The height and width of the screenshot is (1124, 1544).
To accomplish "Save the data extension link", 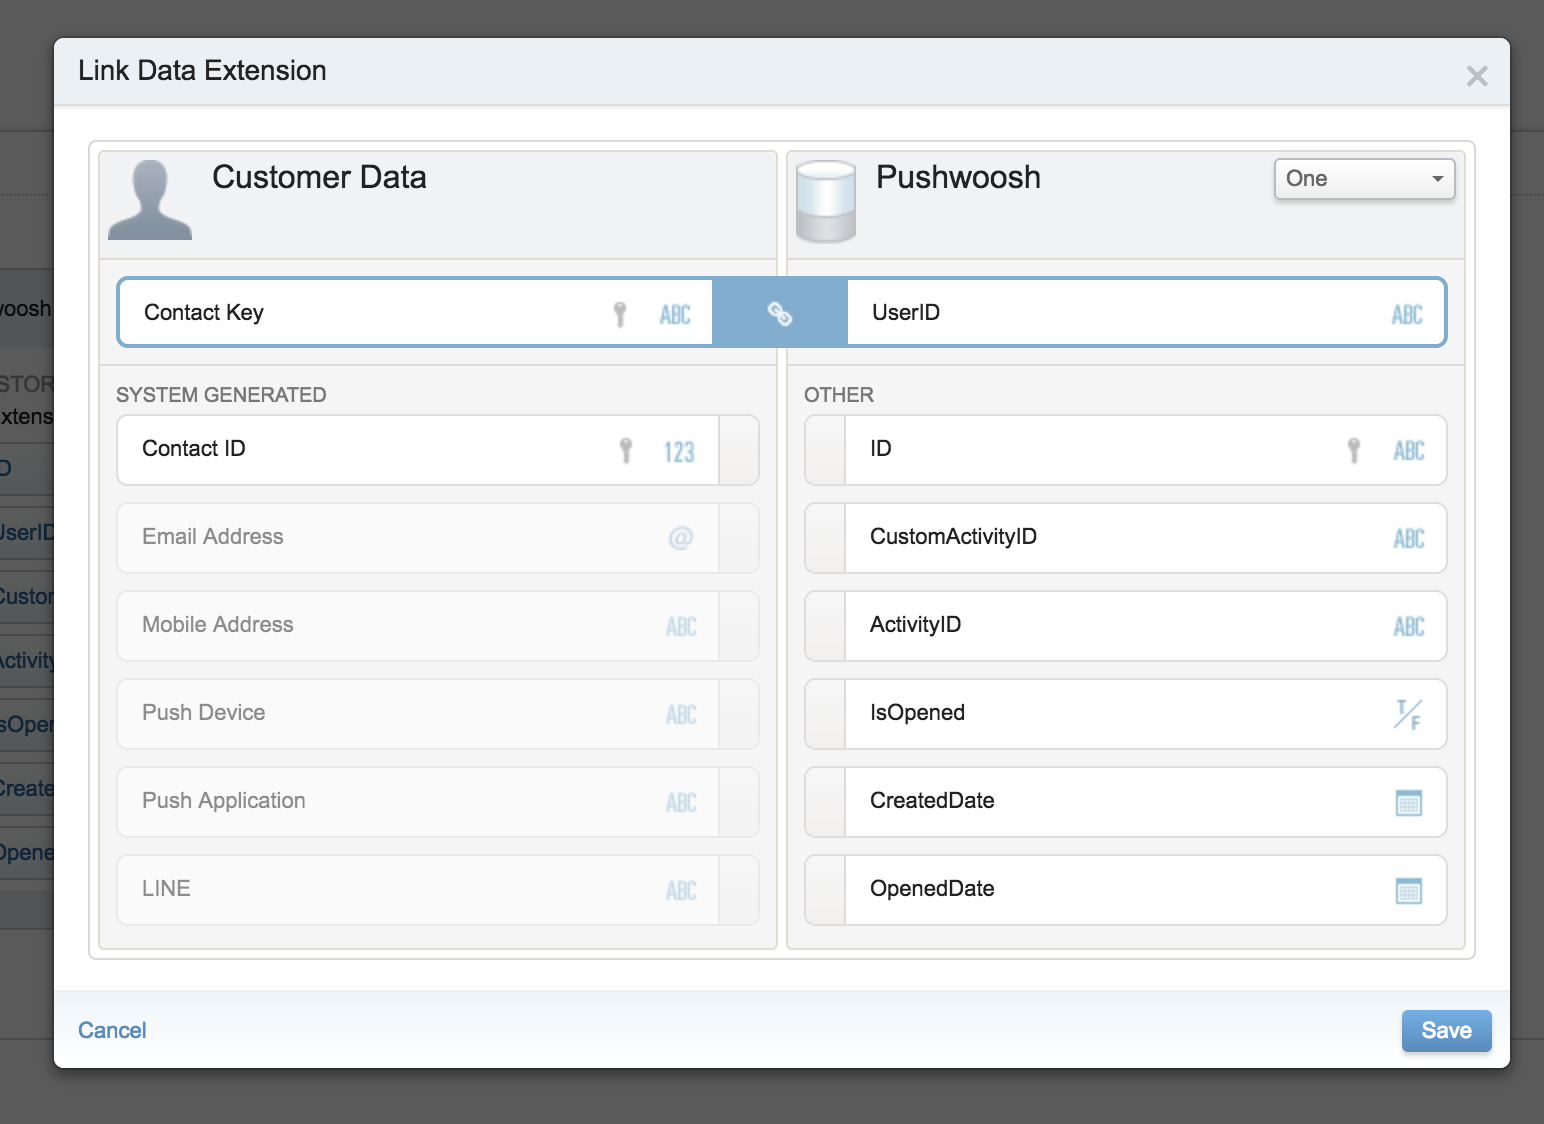I will click(1446, 1031).
